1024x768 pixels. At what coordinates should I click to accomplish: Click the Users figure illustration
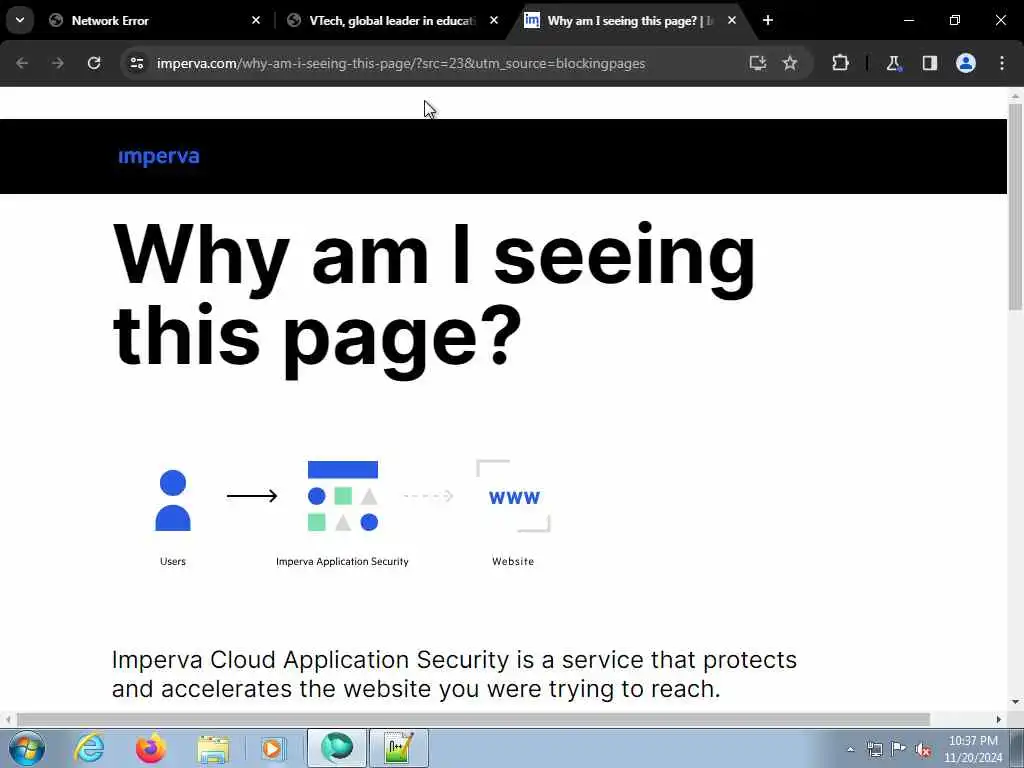click(173, 500)
